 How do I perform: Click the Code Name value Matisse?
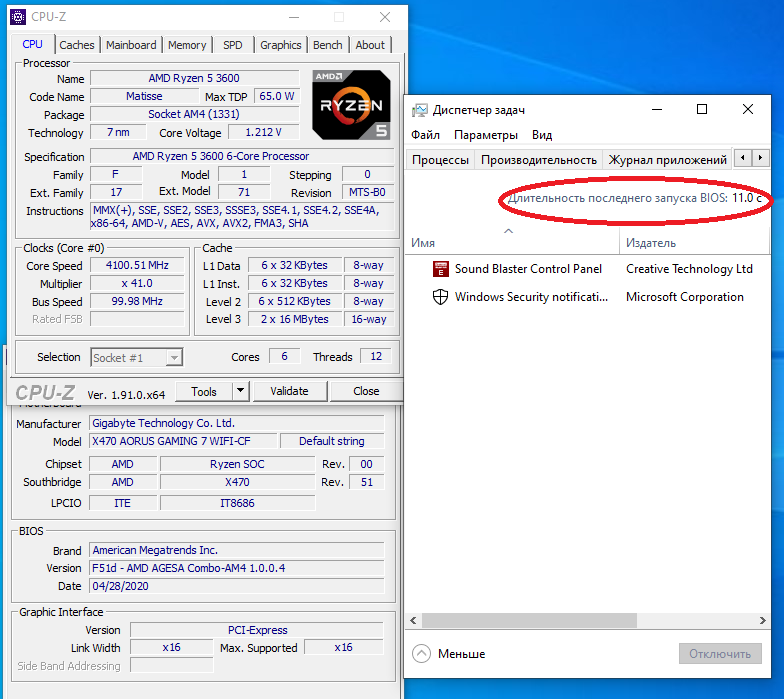144,96
